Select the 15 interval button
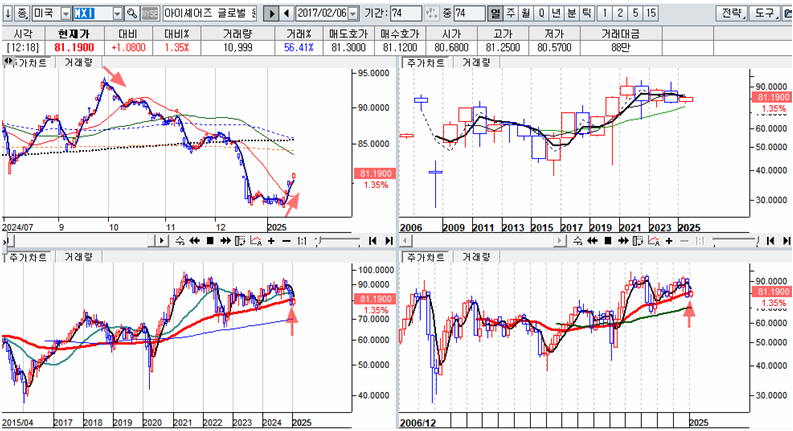793x431 pixels. click(x=651, y=13)
